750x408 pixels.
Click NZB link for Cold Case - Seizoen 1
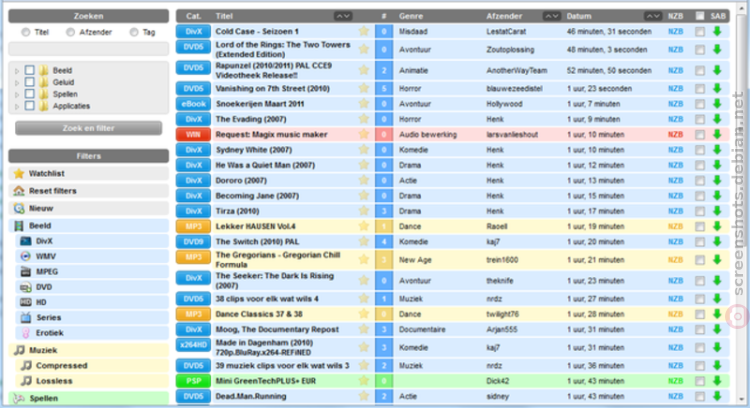tap(675, 32)
